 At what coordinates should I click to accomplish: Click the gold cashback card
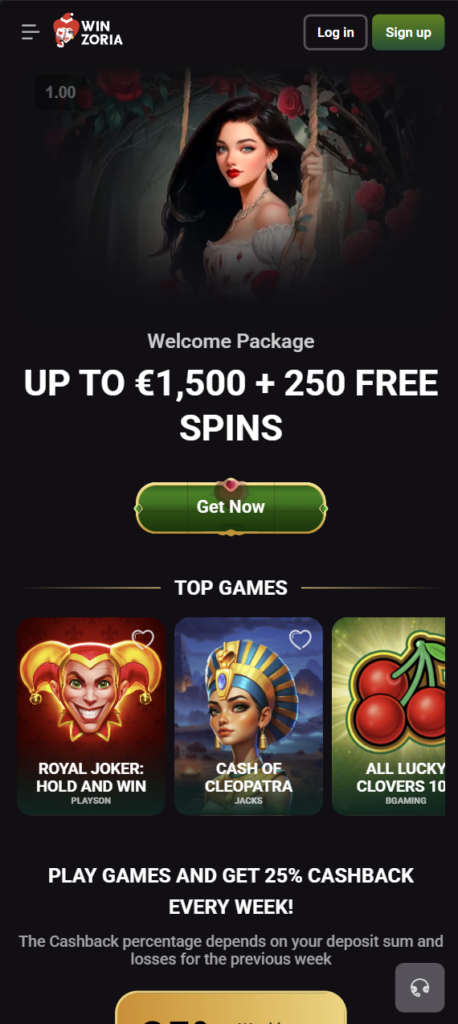(x=231, y=1007)
